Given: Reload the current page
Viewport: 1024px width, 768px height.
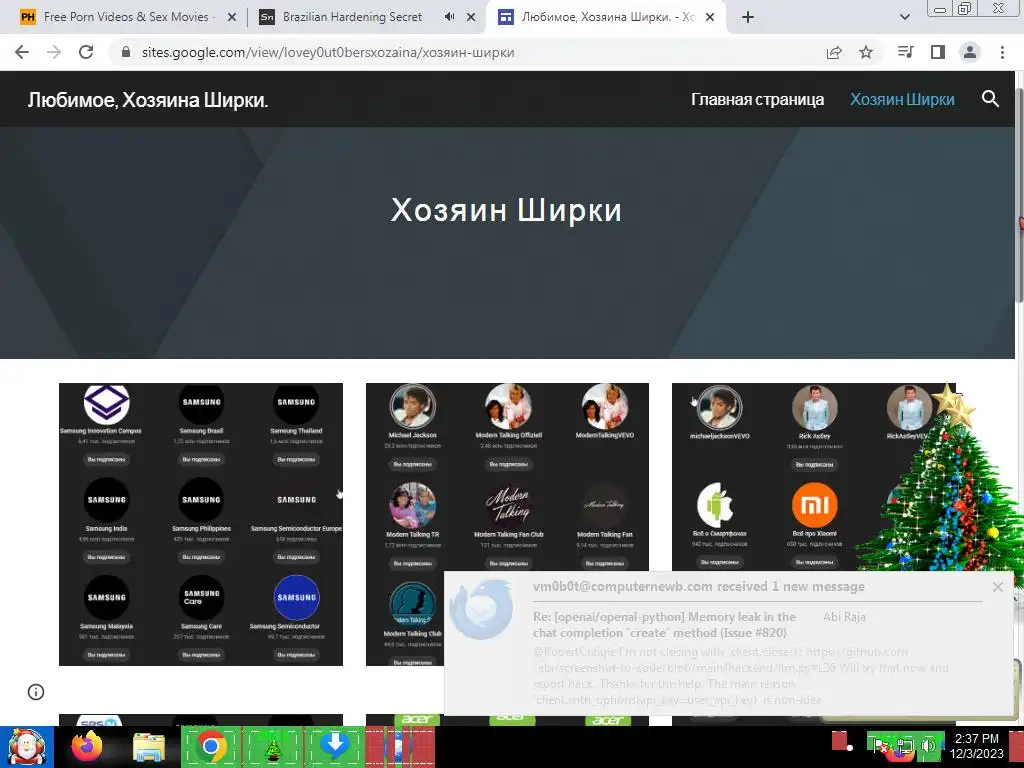Looking at the screenshot, I should 86,52.
